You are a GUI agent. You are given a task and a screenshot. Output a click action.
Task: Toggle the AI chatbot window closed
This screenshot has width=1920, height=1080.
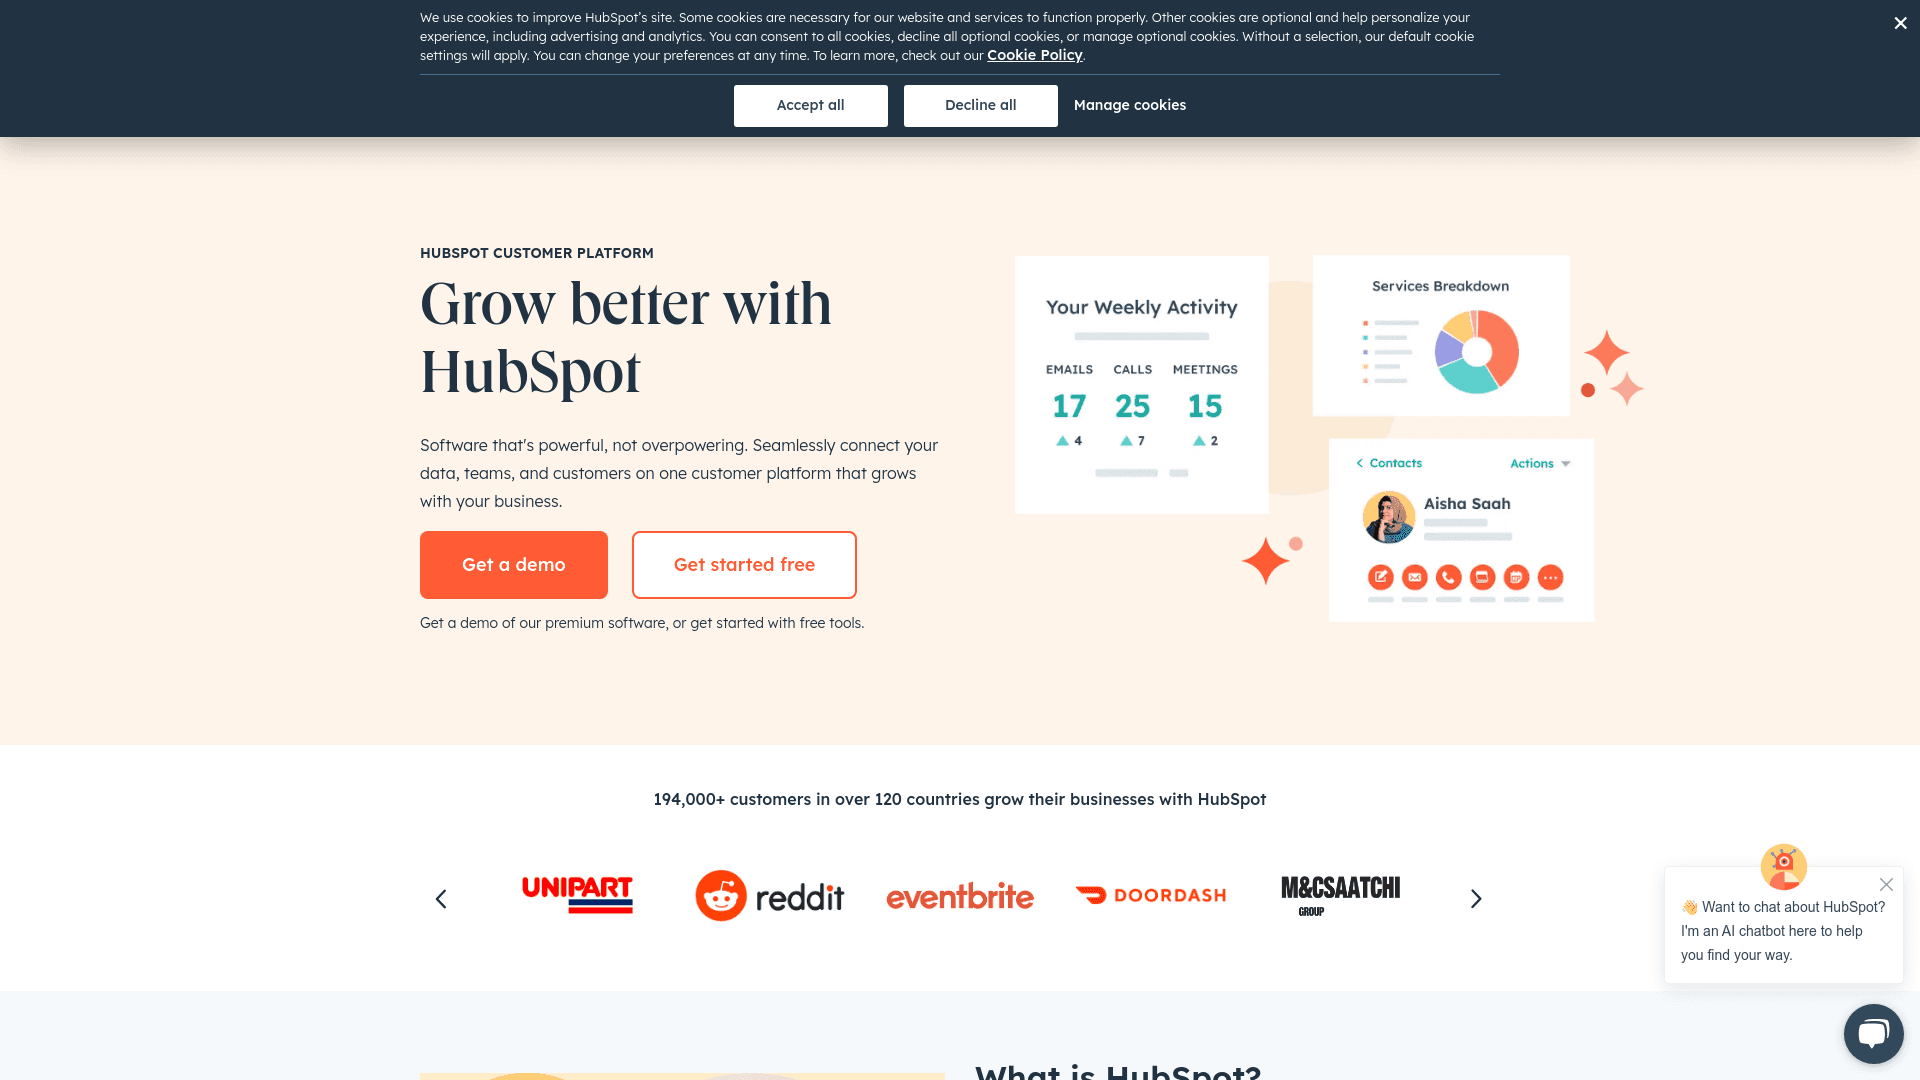tap(1886, 884)
